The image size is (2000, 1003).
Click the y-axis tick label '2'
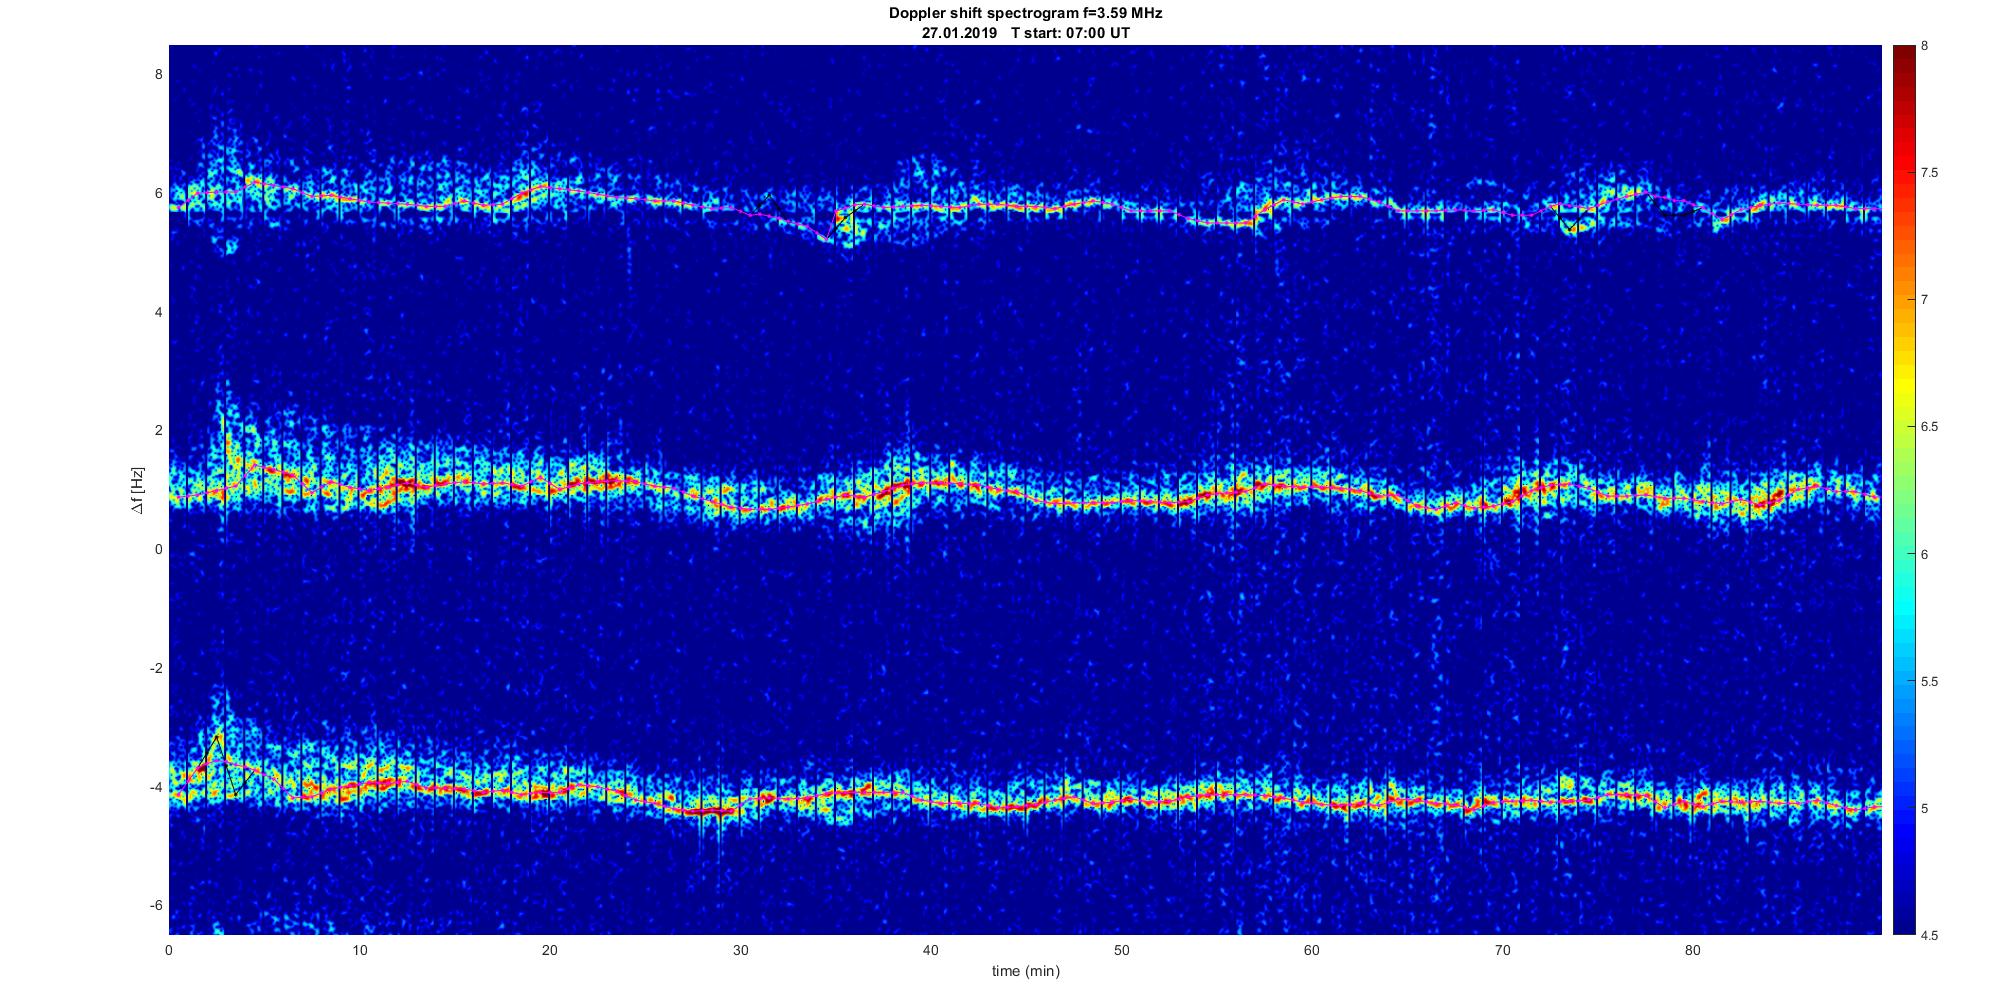pyautogui.click(x=158, y=430)
